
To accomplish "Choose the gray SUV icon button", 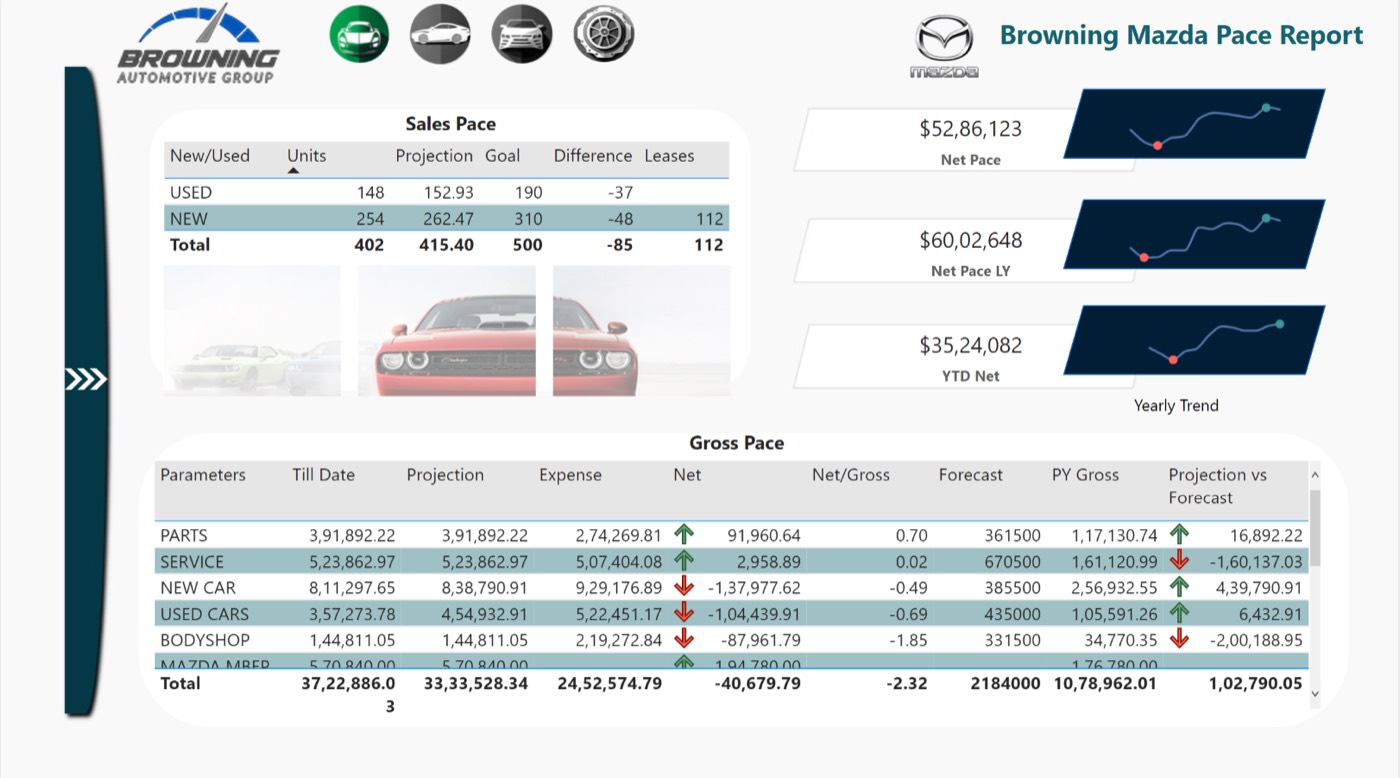I will point(521,34).
